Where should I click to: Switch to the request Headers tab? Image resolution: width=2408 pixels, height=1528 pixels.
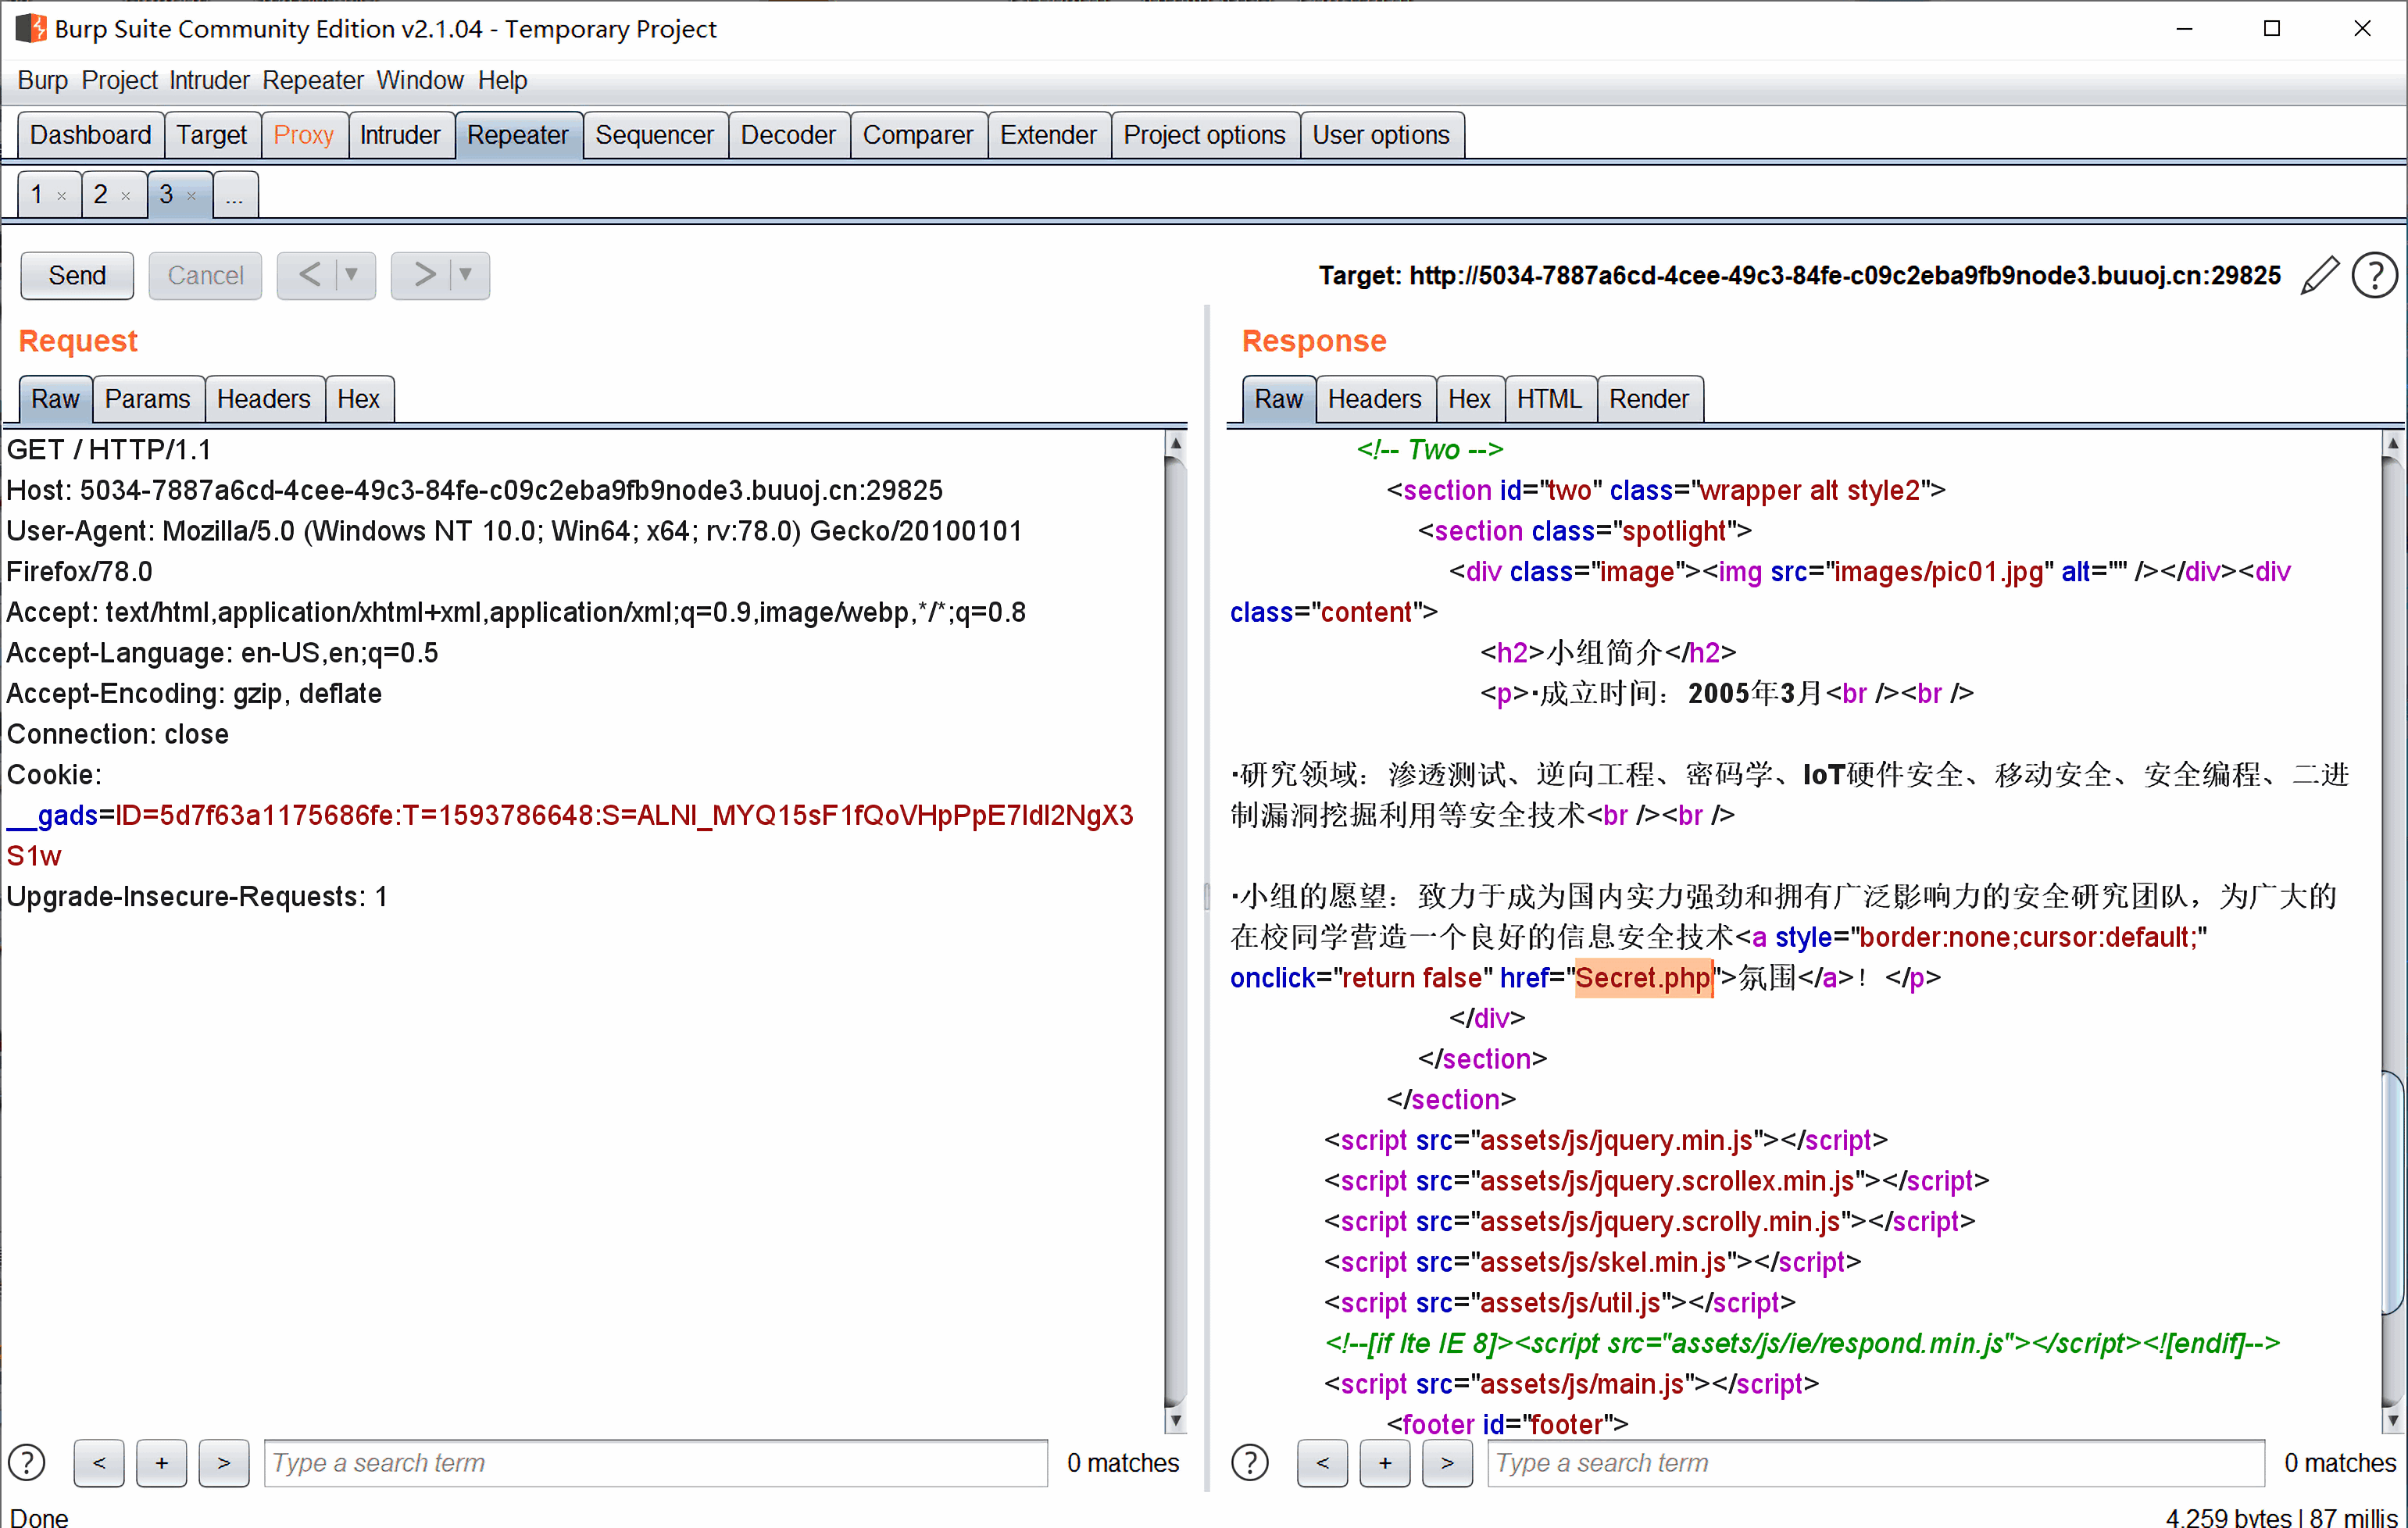(264, 399)
